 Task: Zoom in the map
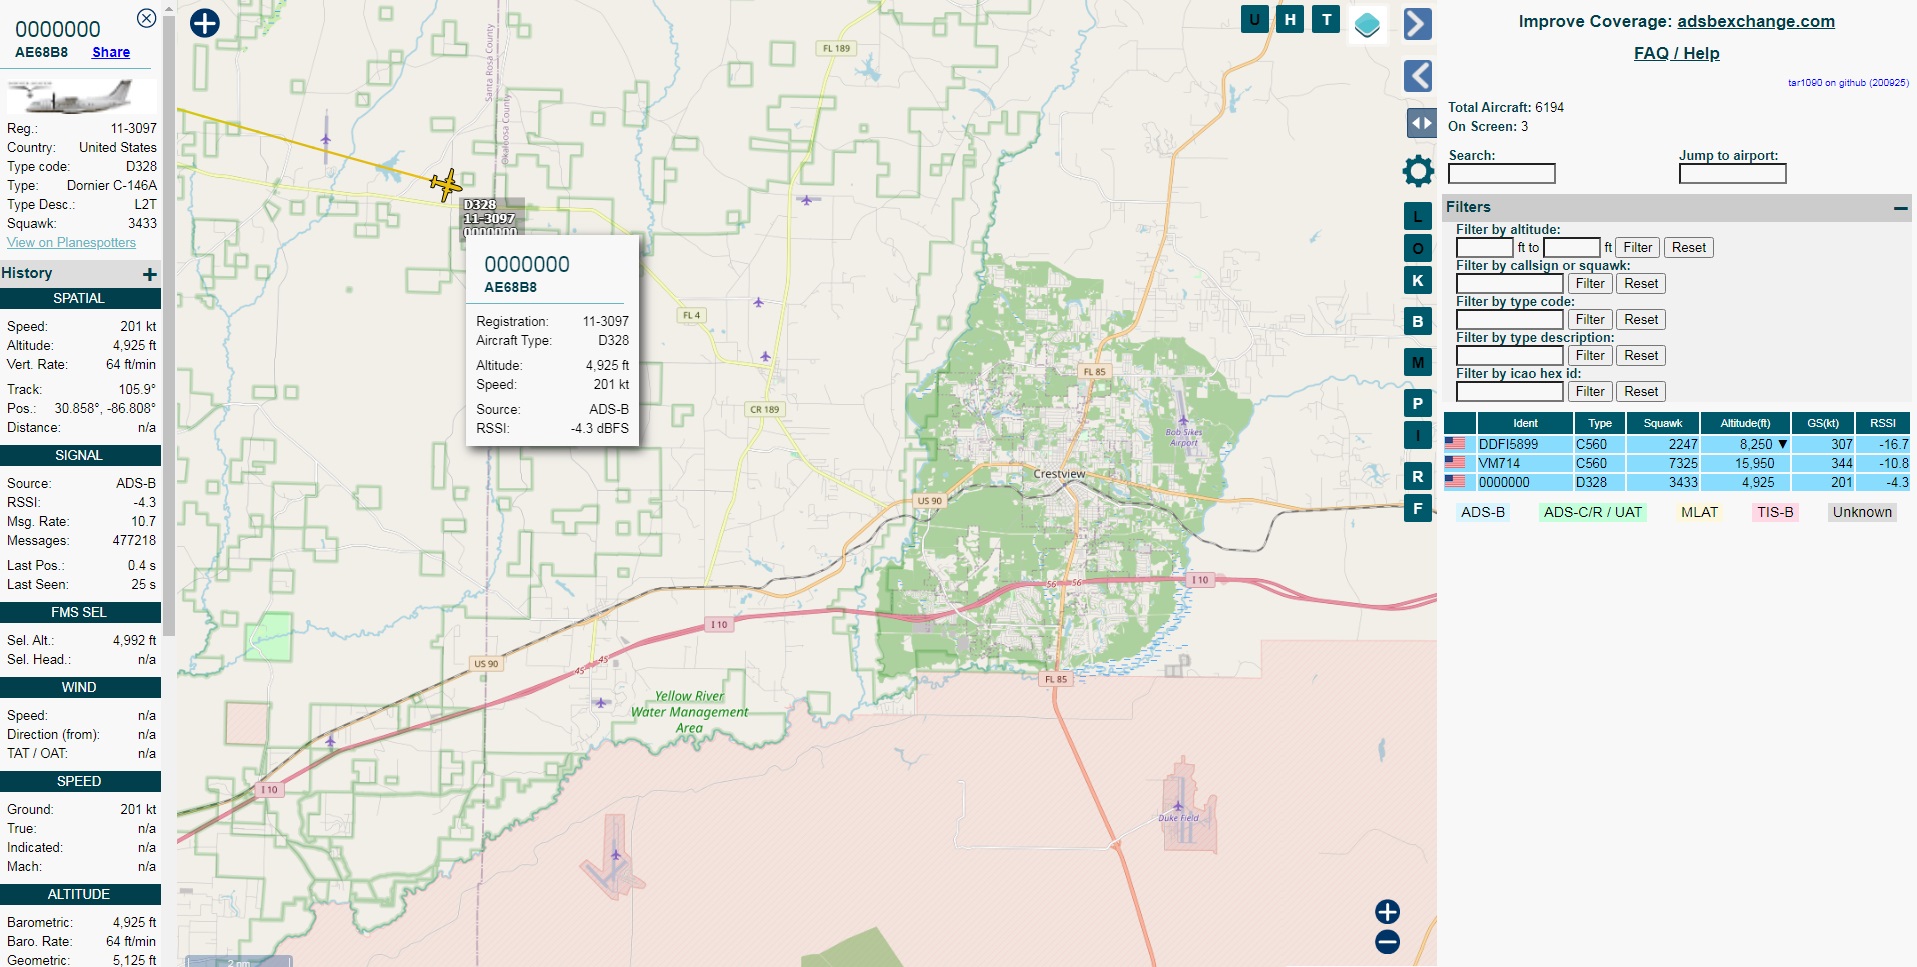pyautogui.click(x=1387, y=912)
